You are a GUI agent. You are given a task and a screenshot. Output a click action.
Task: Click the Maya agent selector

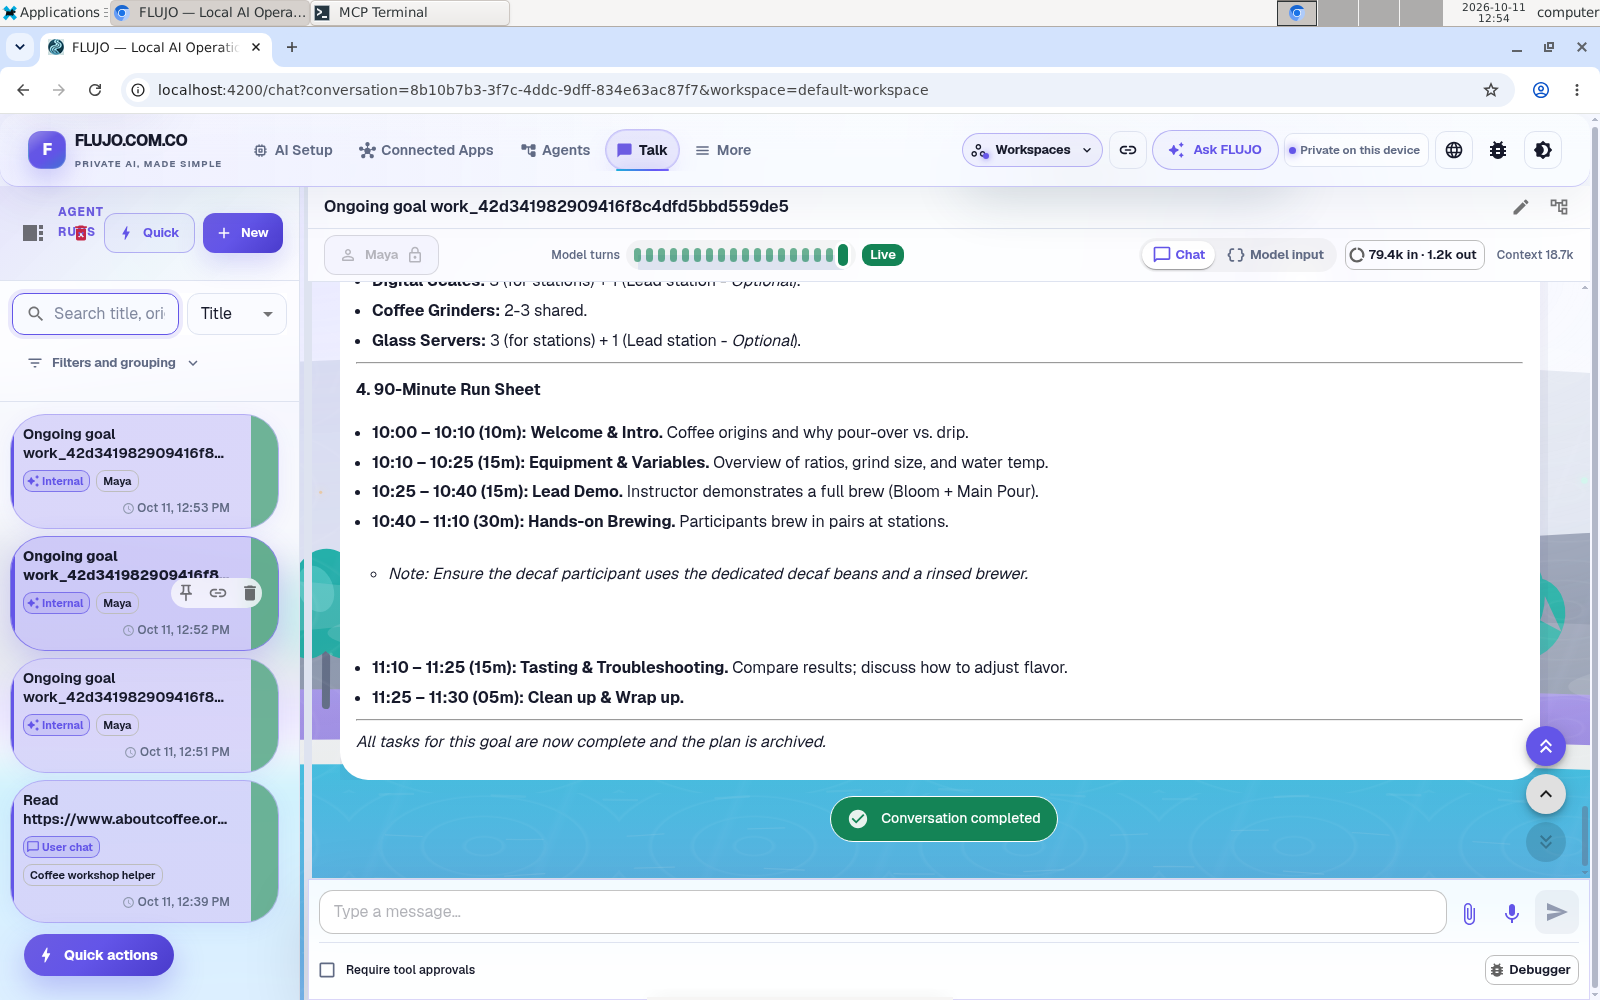click(x=381, y=255)
